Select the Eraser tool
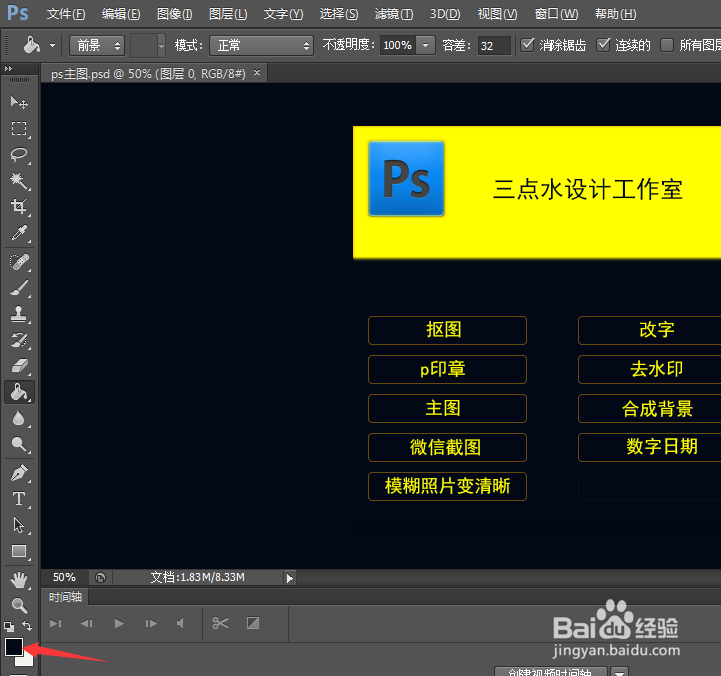Screen dimensions: 721x676 19,366
